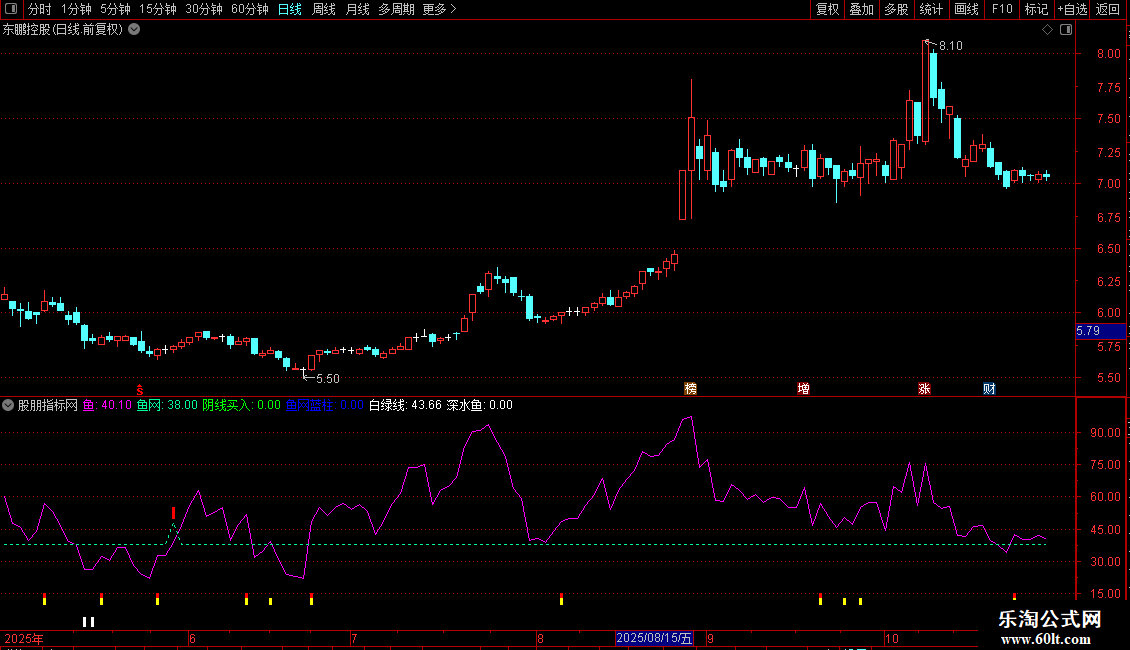The width and height of the screenshot is (1130, 650).
Task: Select the 15分钟 period tab
Action: [x=157, y=9]
